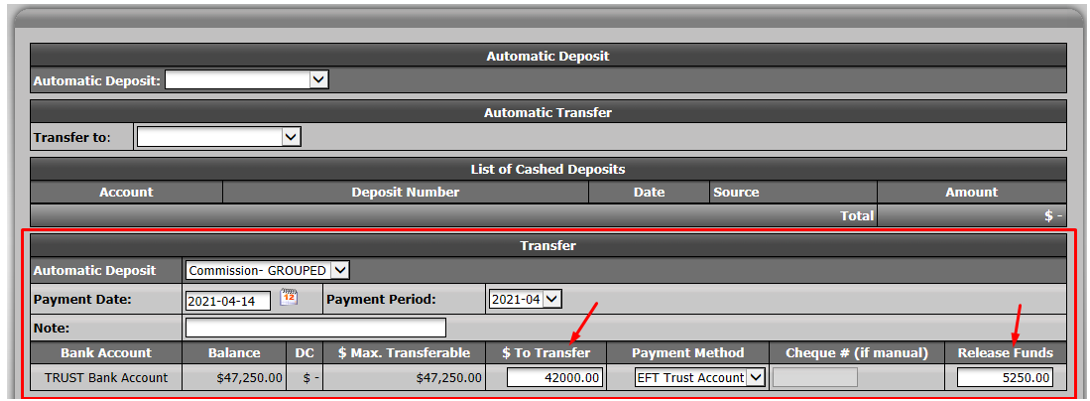Screen dimensions: 1090x401
Task: Open the EFT Trust Account payment method dropdown
Action: coord(699,377)
